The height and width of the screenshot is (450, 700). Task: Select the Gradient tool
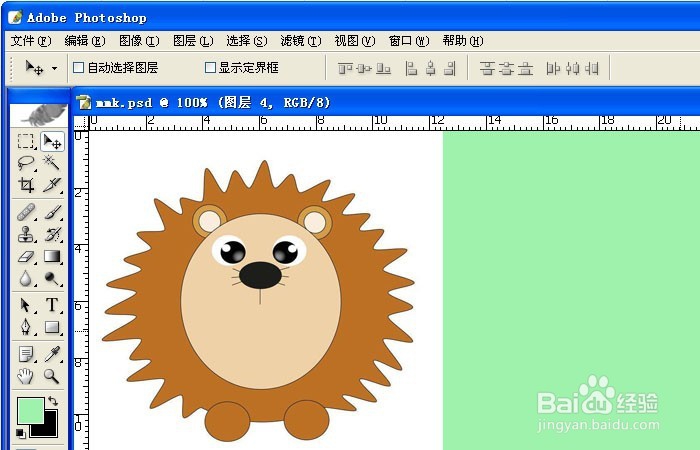point(52,257)
